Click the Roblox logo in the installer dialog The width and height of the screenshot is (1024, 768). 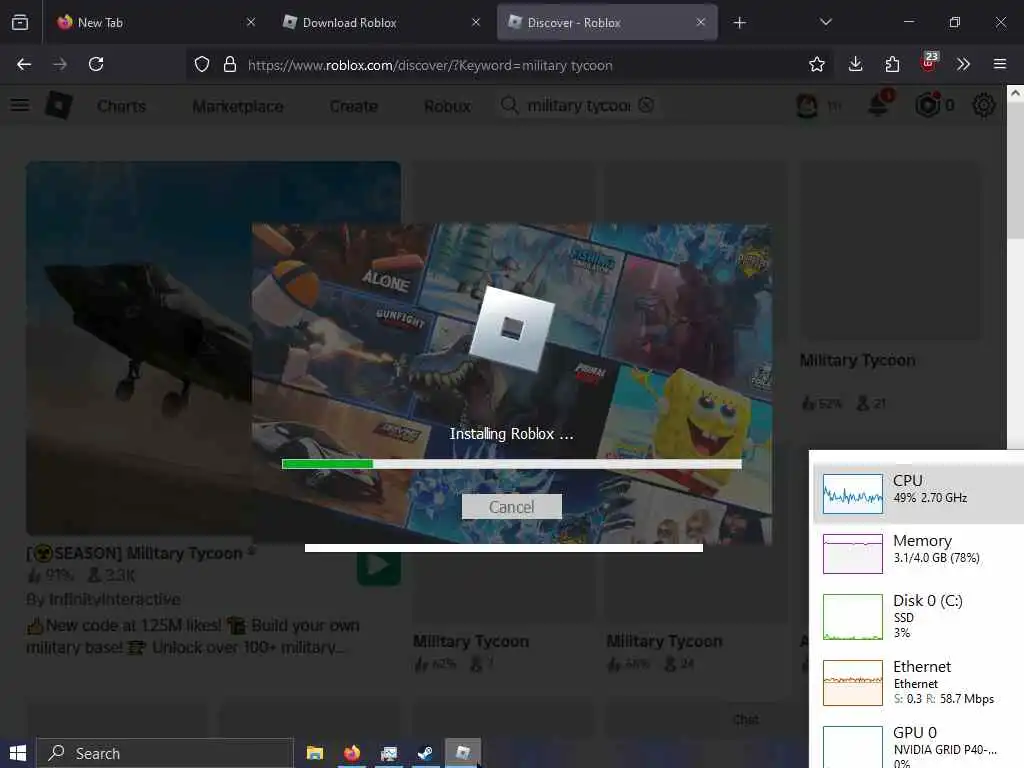511,328
